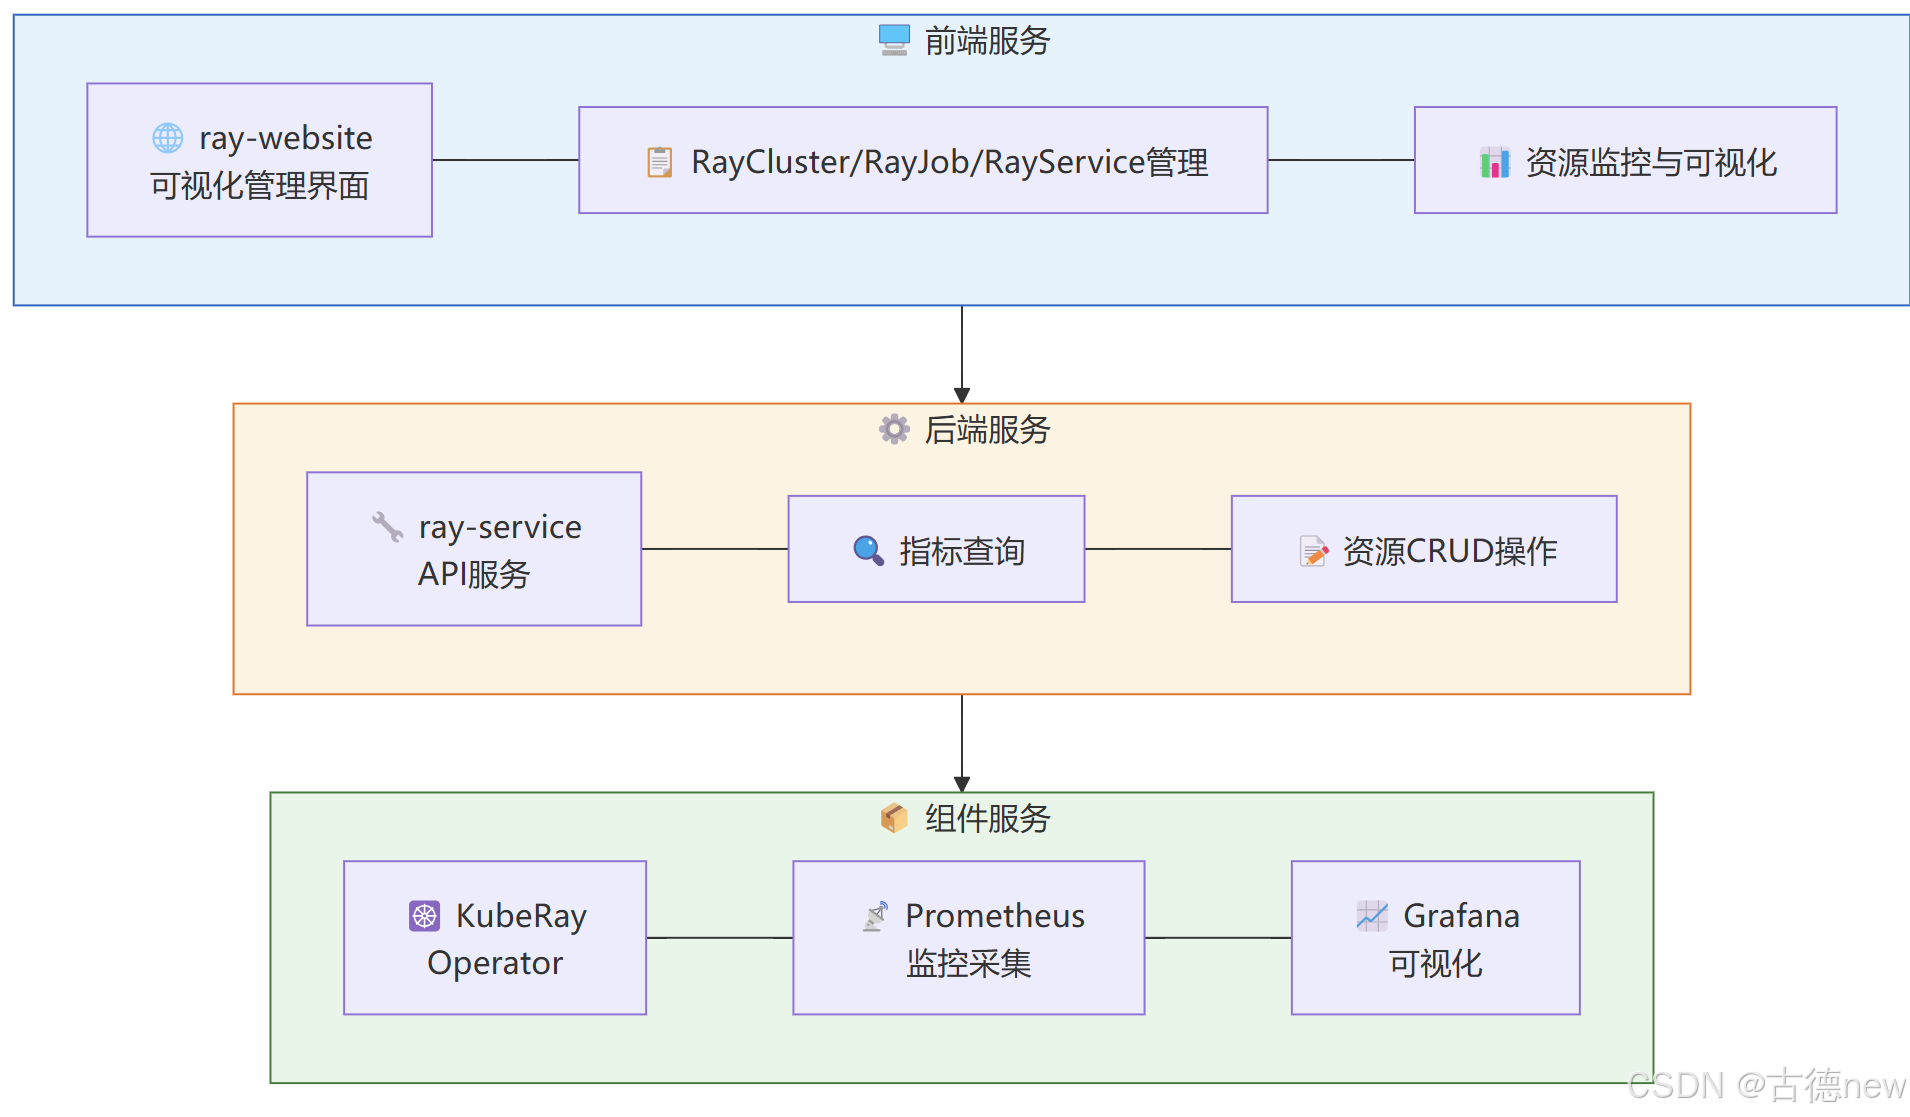
Task: Click the package icon beside 组件服务
Action: coord(894,818)
